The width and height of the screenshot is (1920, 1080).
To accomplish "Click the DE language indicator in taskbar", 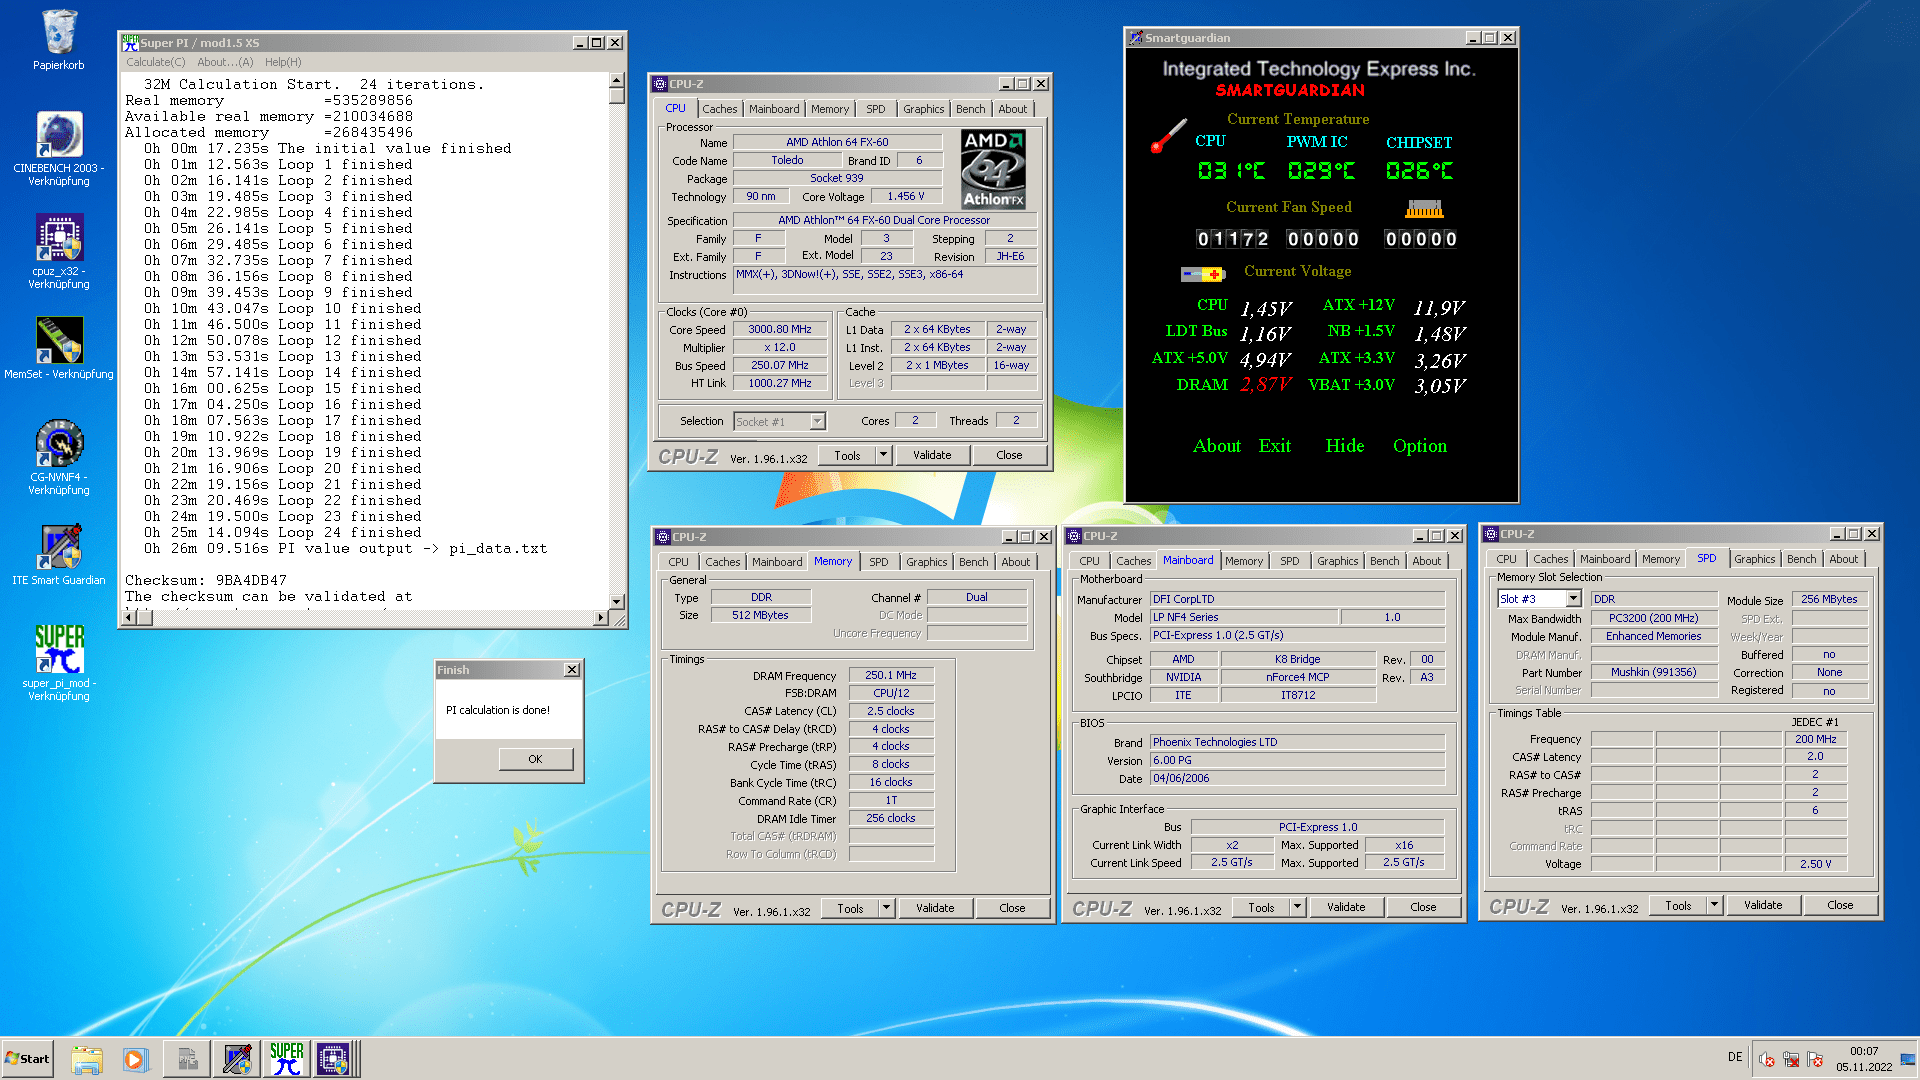I will pos(1735,1058).
